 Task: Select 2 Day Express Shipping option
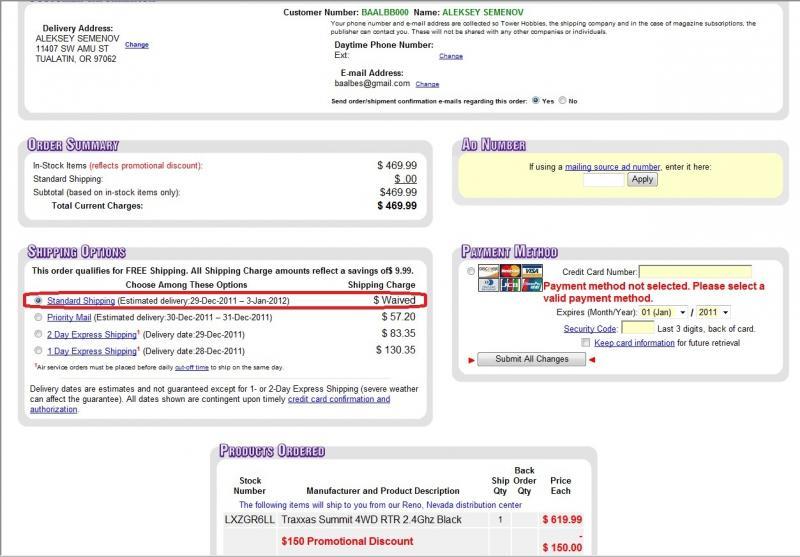(x=38, y=334)
